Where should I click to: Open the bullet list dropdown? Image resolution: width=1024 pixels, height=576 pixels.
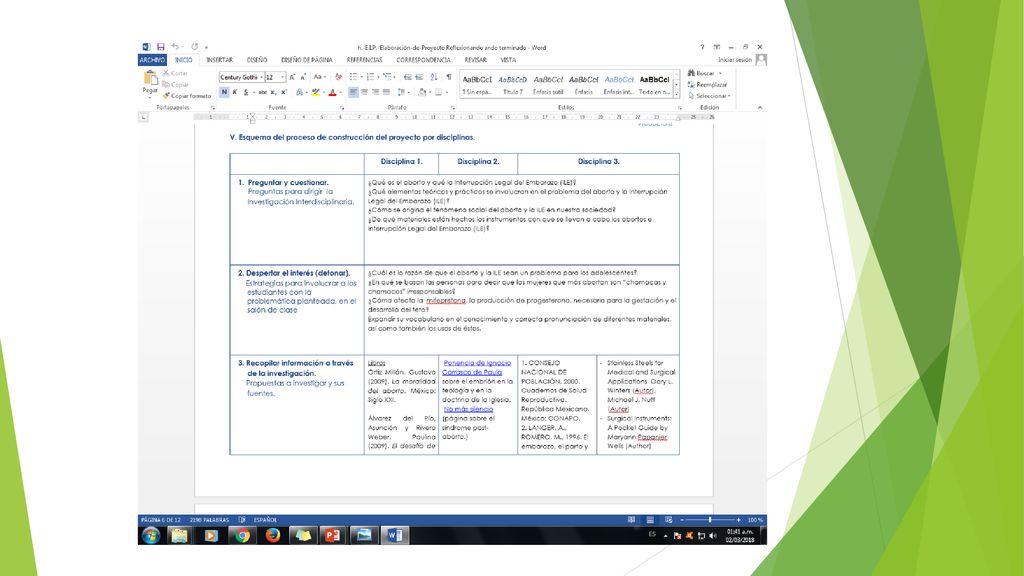[362, 77]
